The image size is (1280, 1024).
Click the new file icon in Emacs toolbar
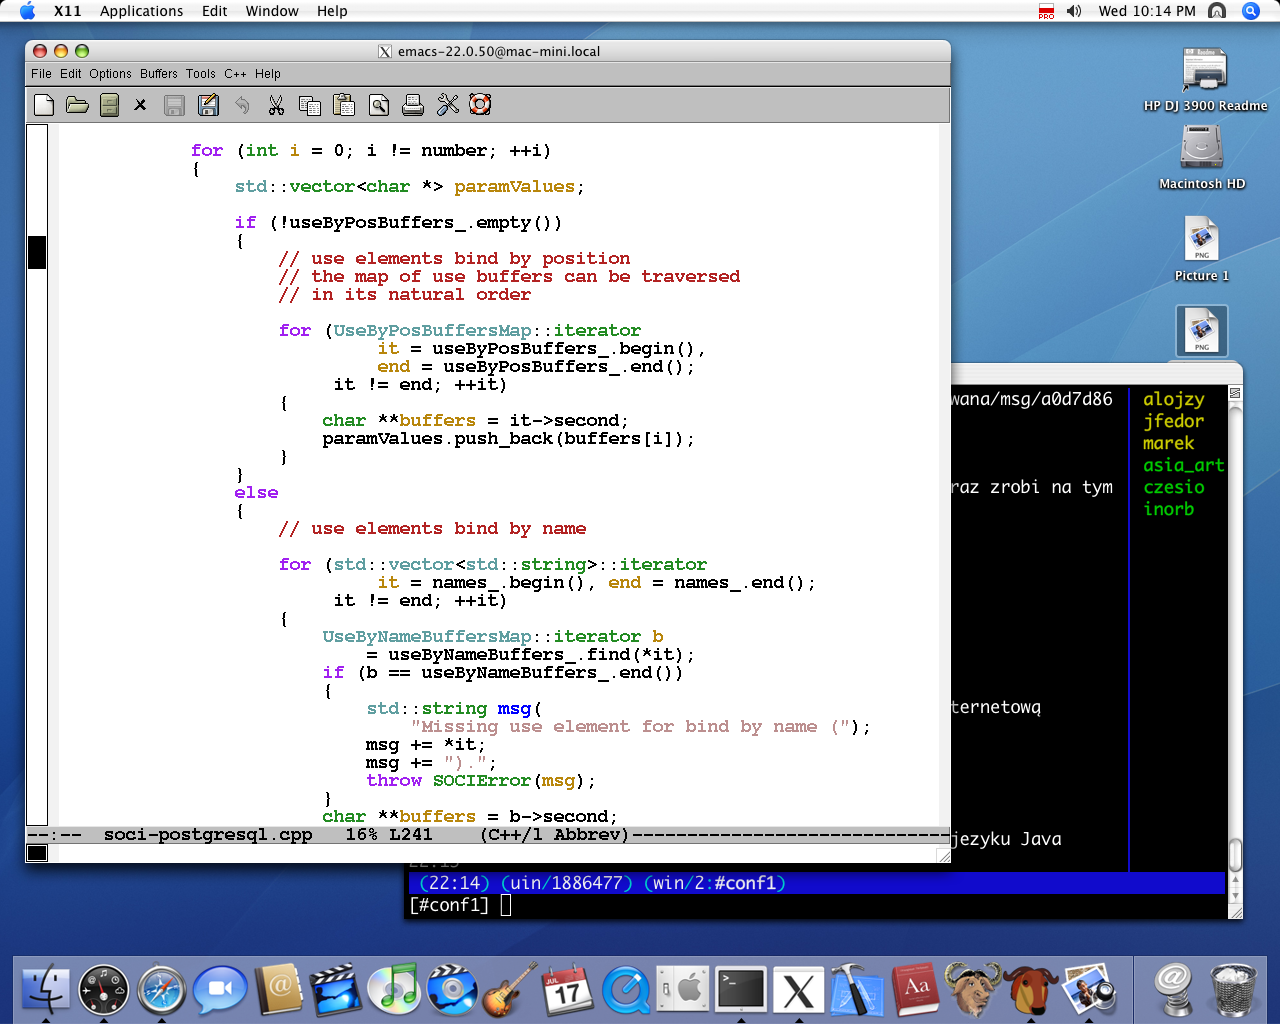[44, 105]
